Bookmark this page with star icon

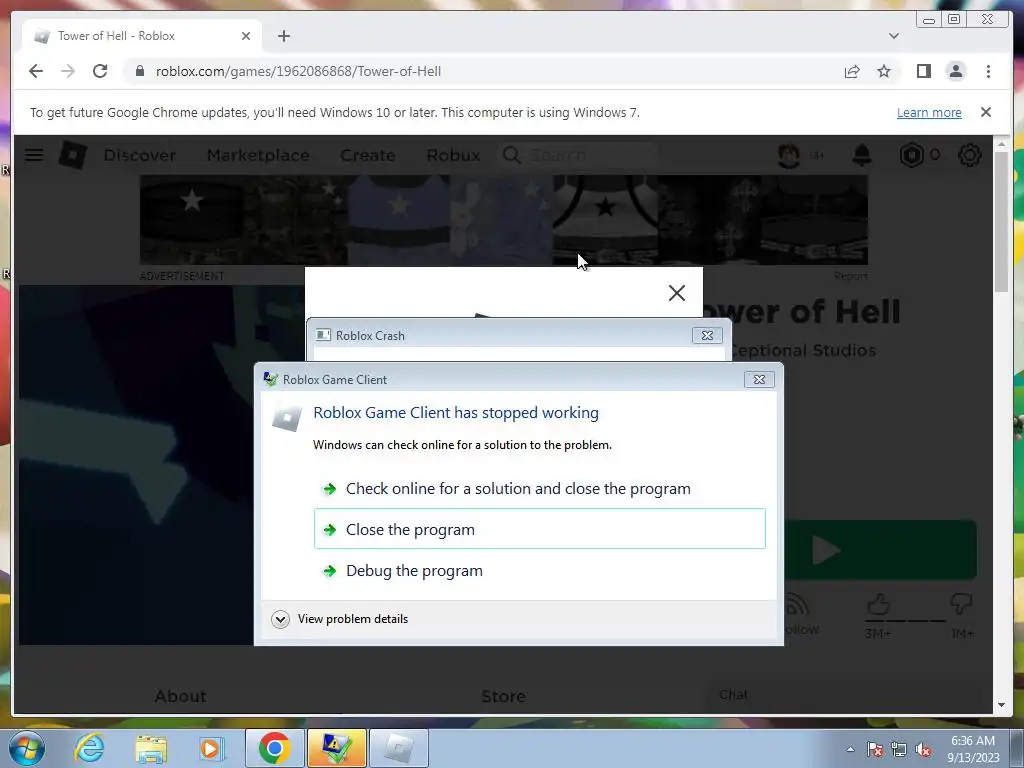884,71
